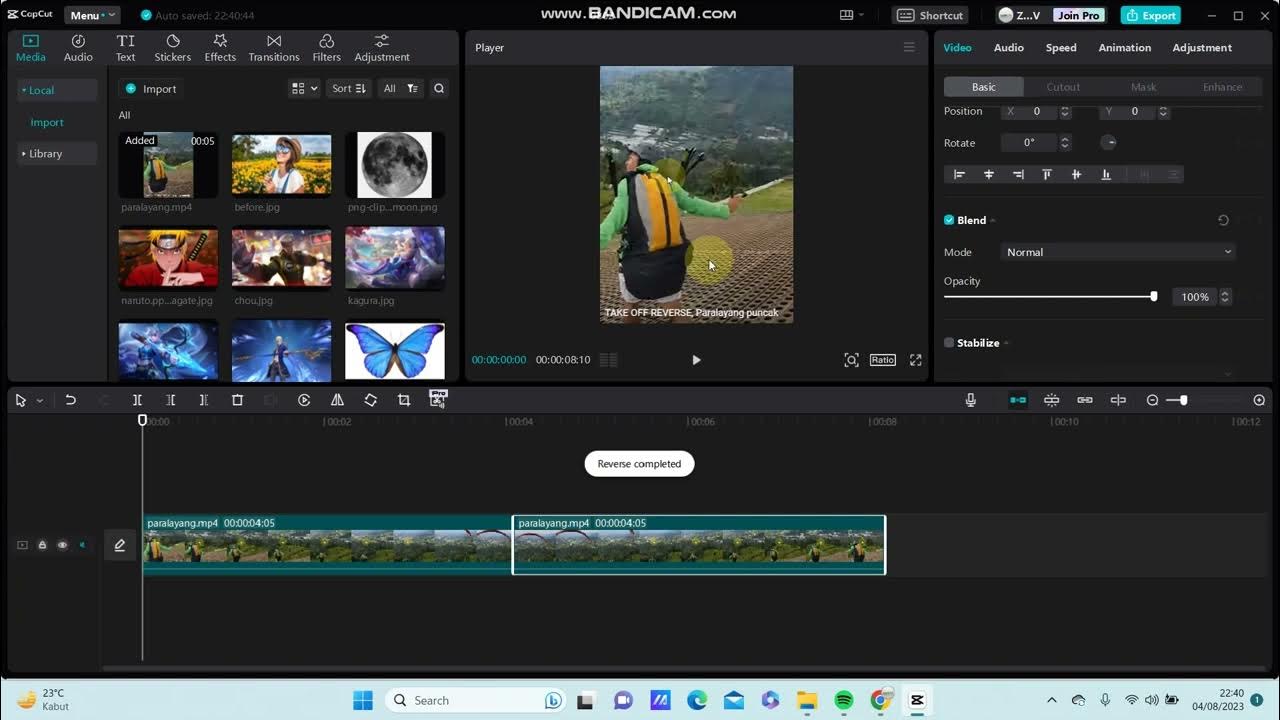Click the Undo icon in timeline toolbar

[x=70, y=400]
